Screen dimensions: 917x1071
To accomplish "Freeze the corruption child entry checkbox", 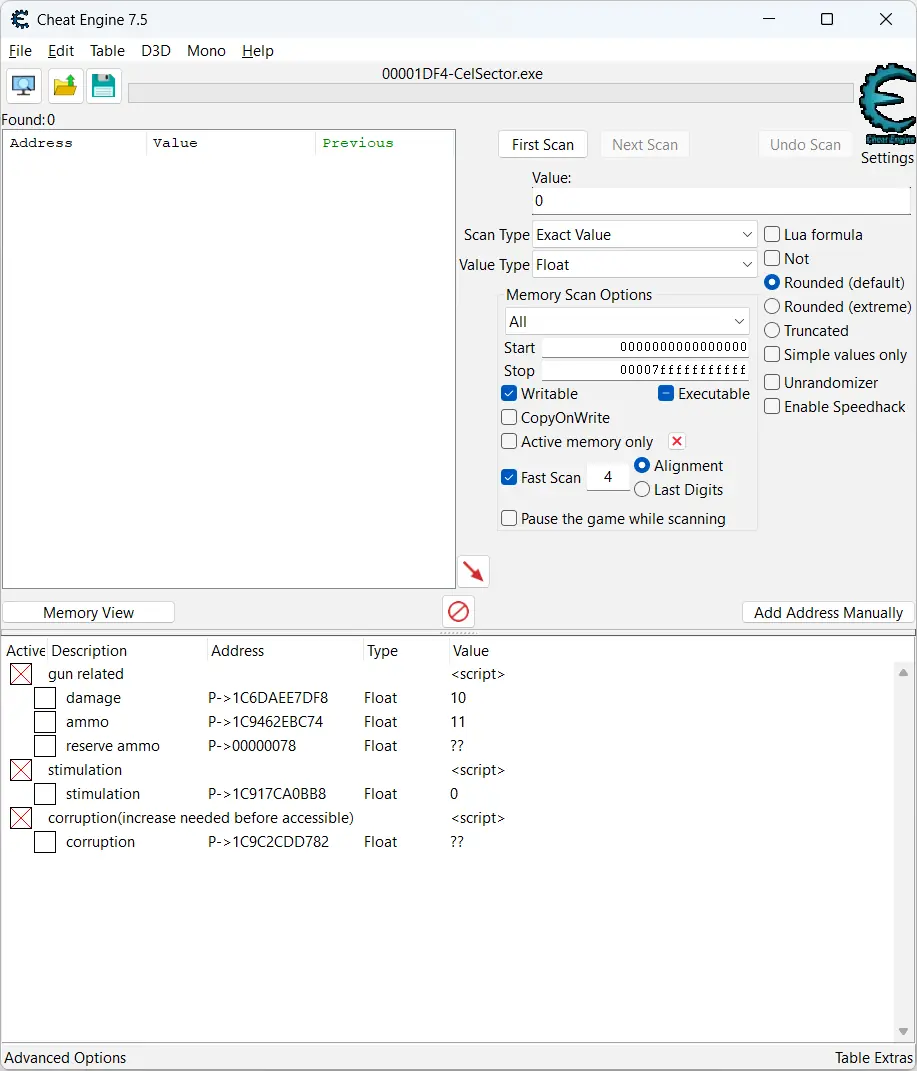I will pos(45,842).
